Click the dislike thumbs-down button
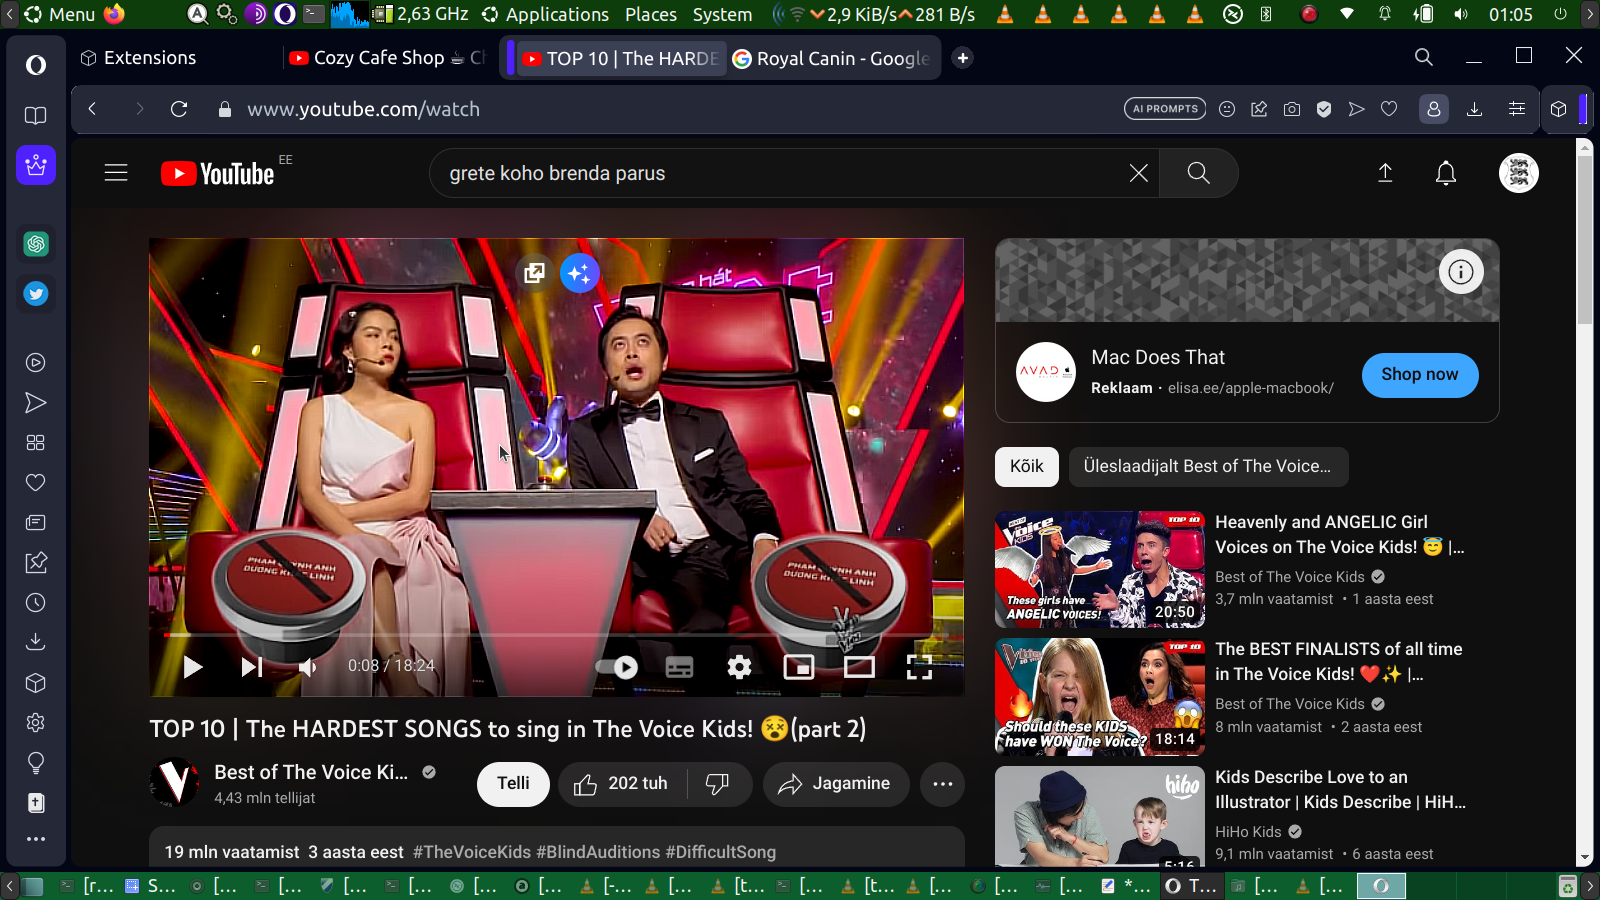 pyautogui.click(x=718, y=784)
